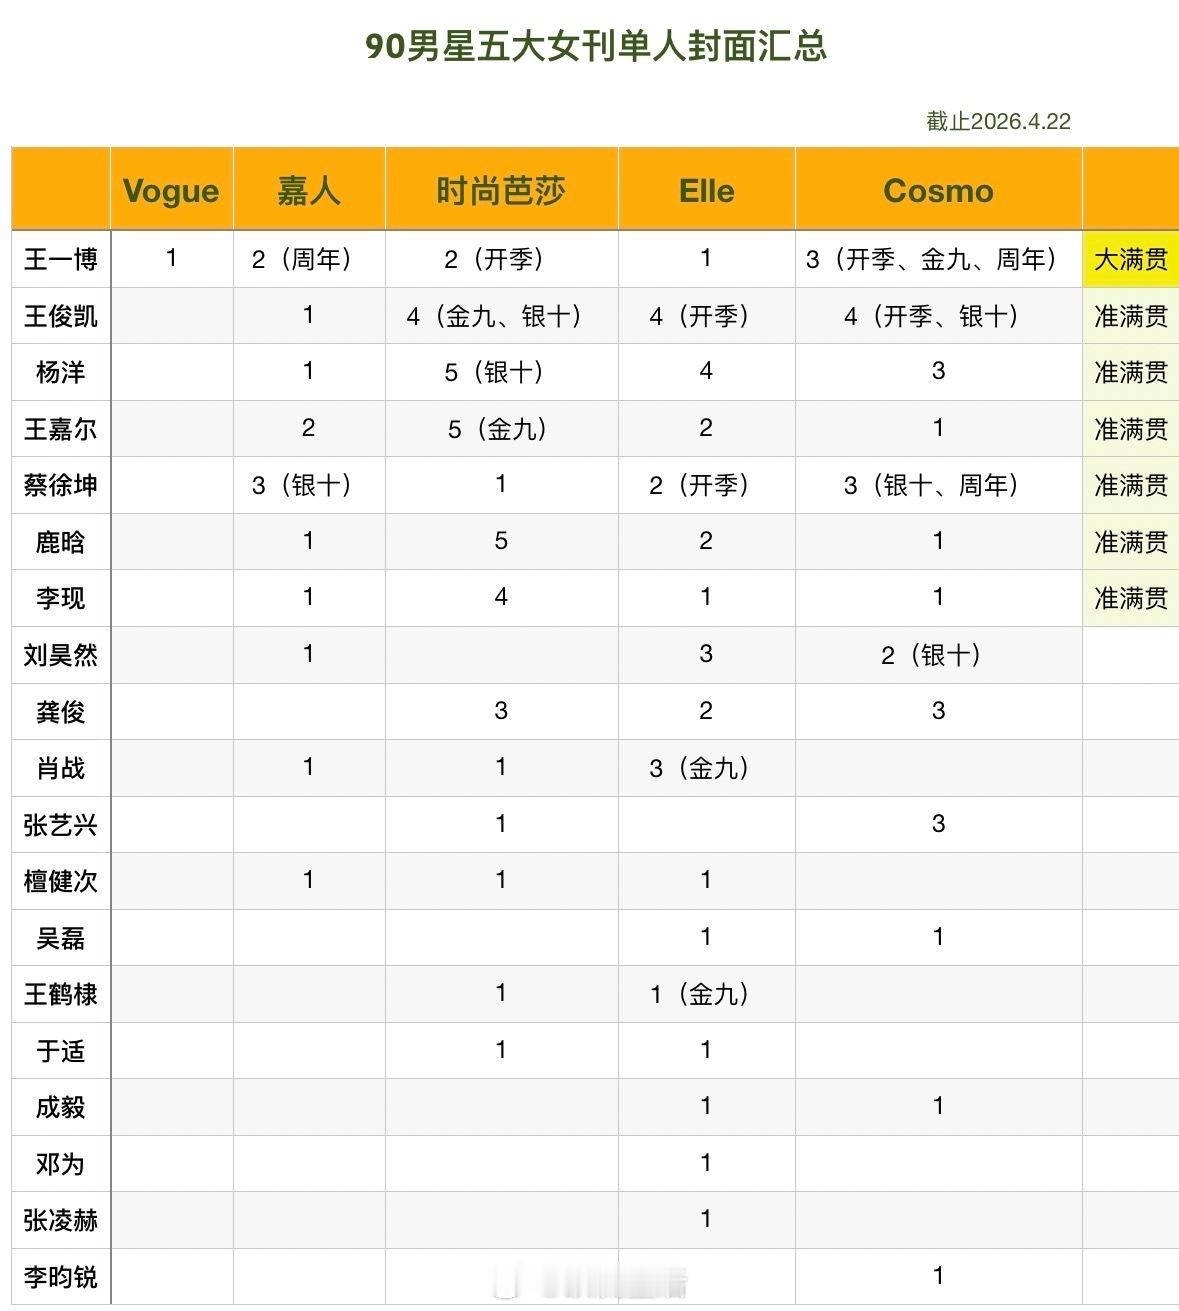Viewport: 1179px width, 1311px height.
Task: Click the cell 3（金九）in 肖战 row
Action: (x=706, y=768)
